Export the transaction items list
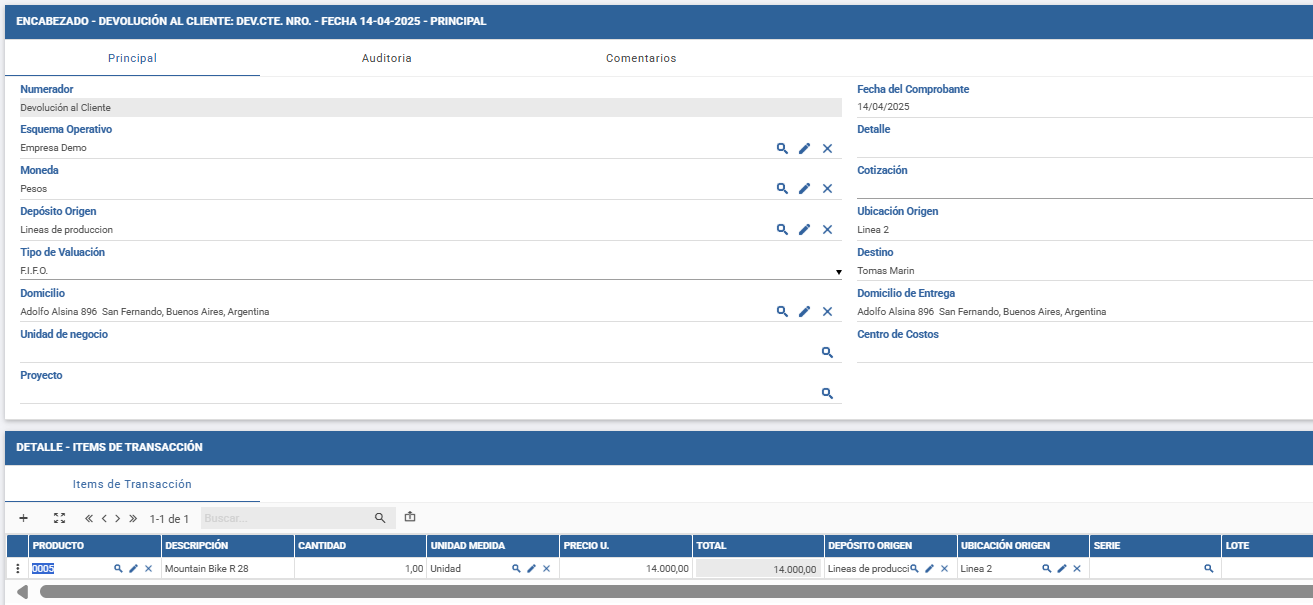The image size is (1313, 605). click(x=410, y=518)
